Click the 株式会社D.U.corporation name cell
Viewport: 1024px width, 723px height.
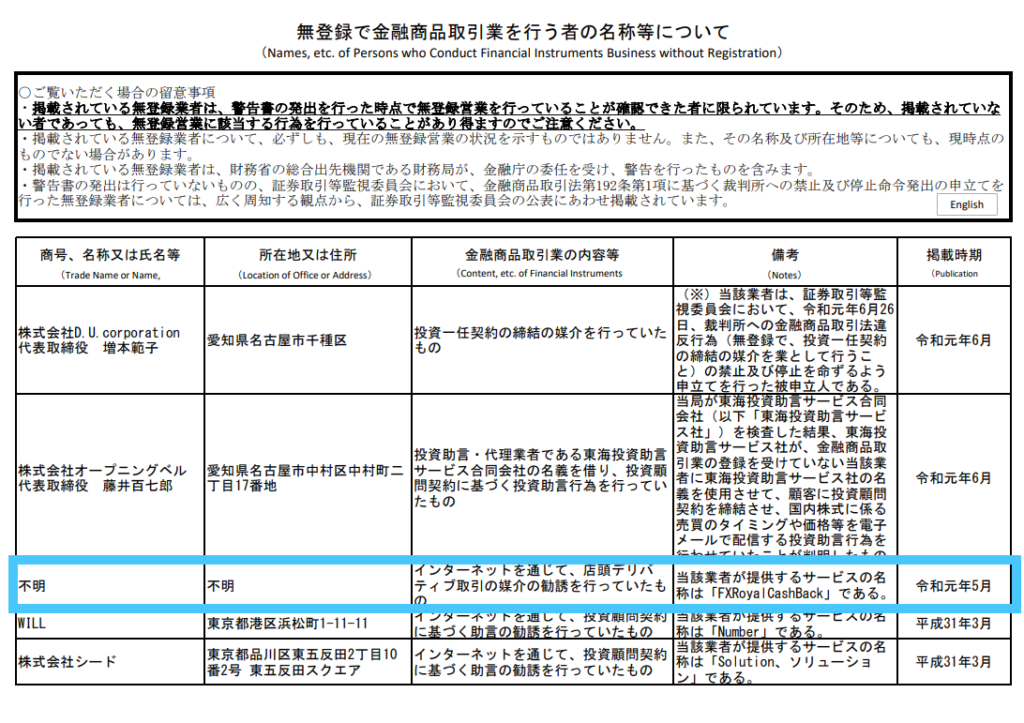coord(99,340)
